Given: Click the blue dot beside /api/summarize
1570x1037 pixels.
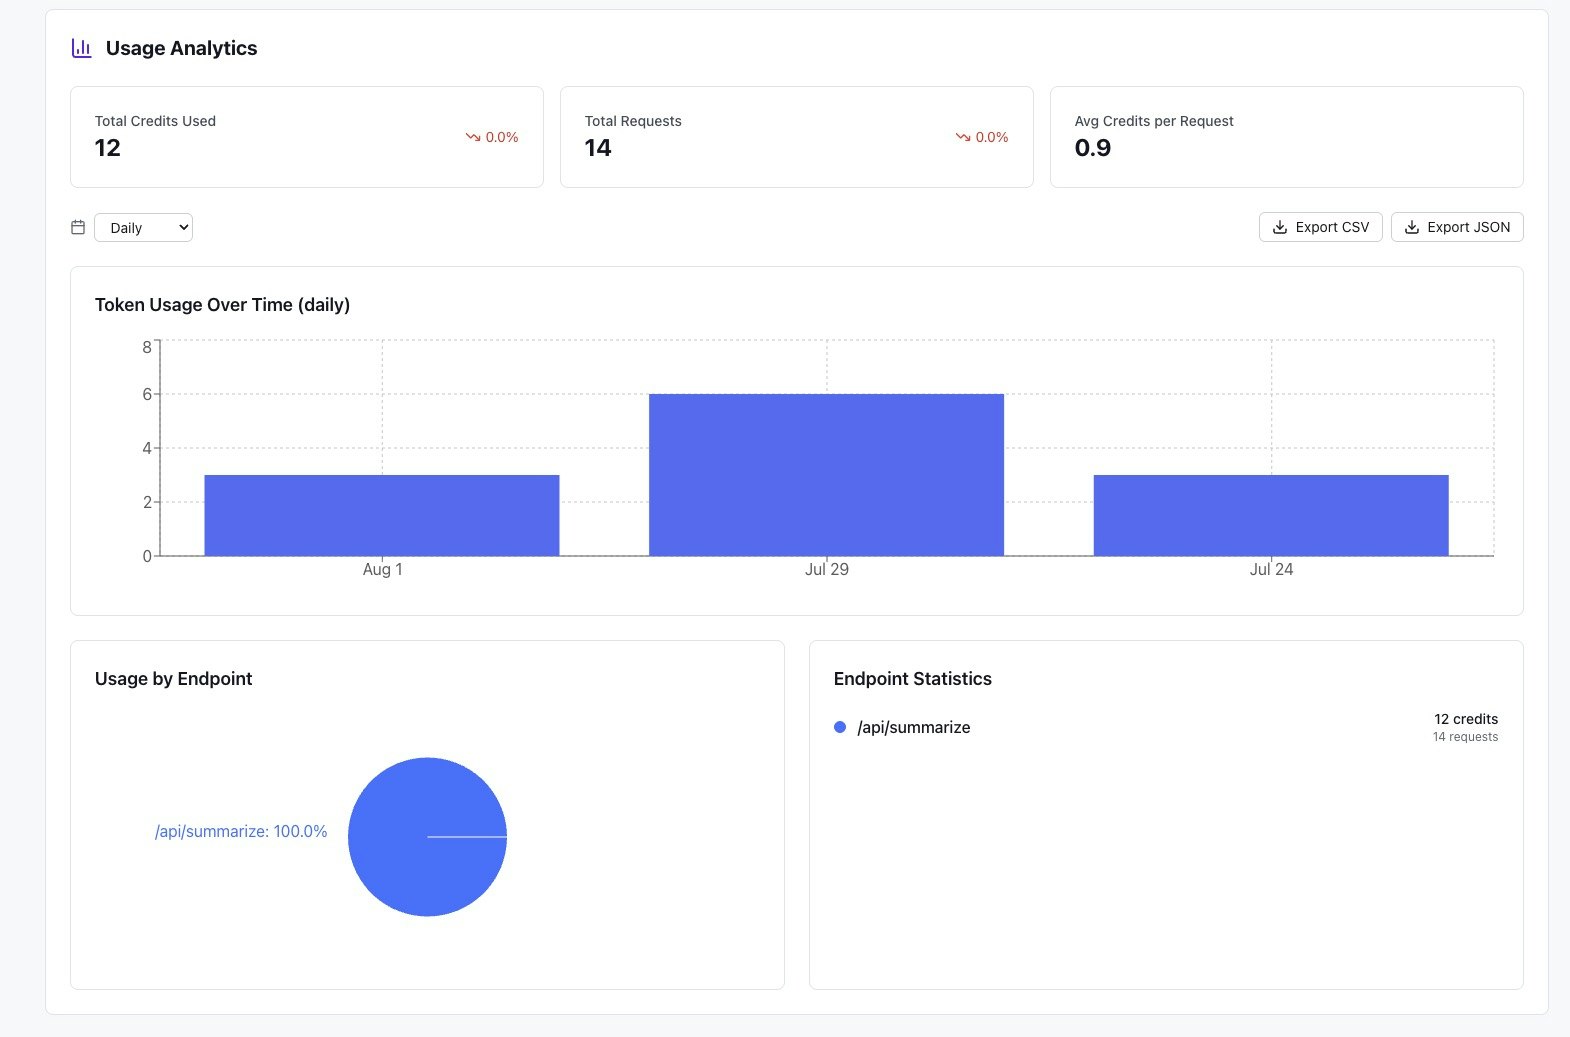Looking at the screenshot, I should (840, 727).
